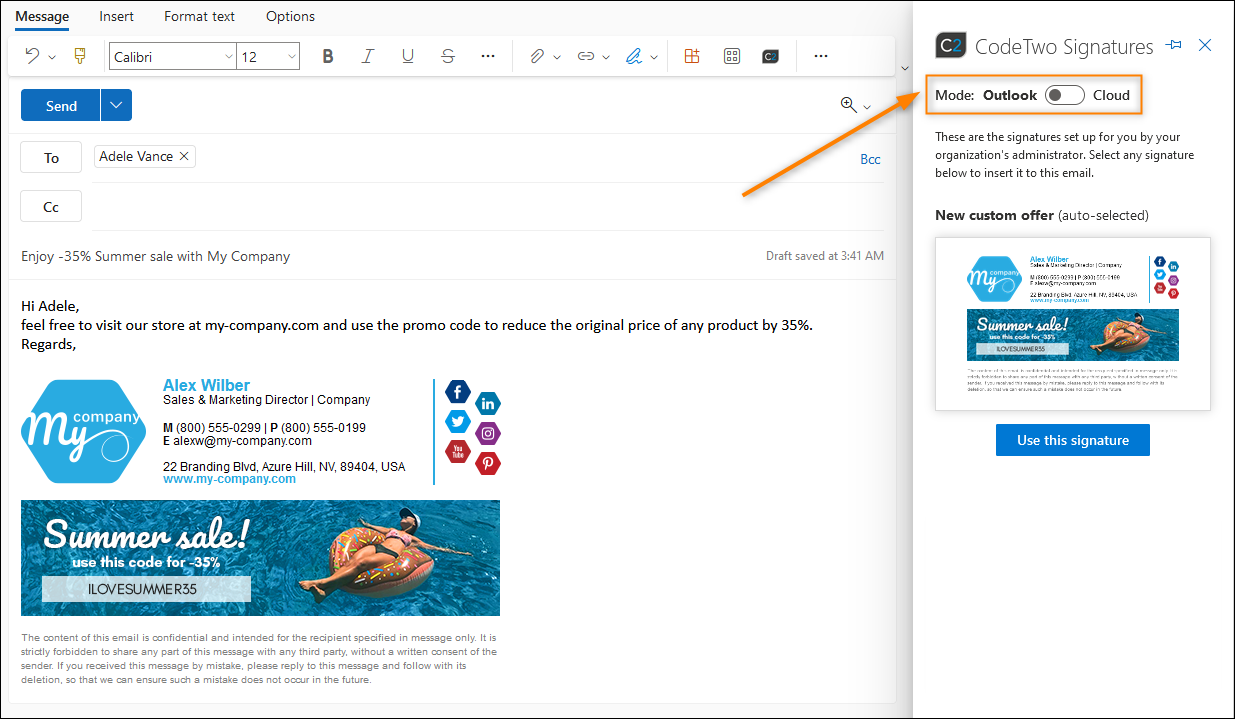
Task: Open the CodeTwo Signatures add-in icon
Action: click(x=770, y=56)
